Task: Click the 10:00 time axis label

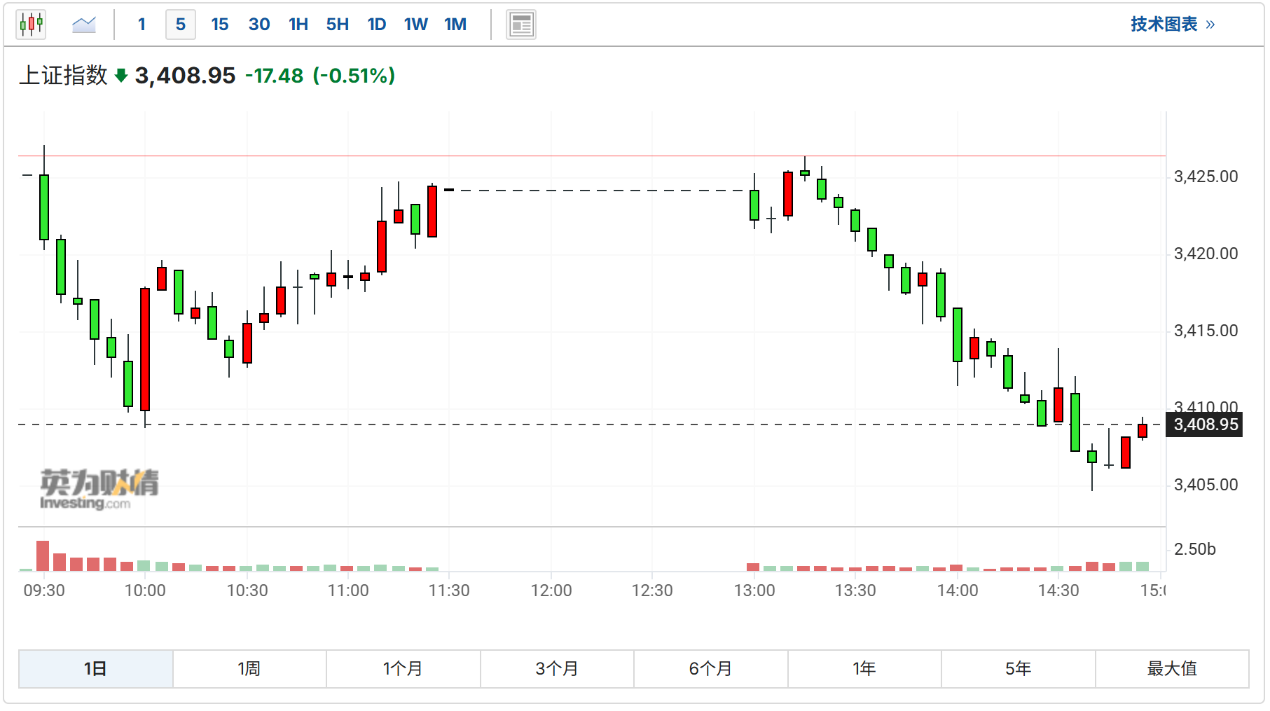Action: point(145,590)
